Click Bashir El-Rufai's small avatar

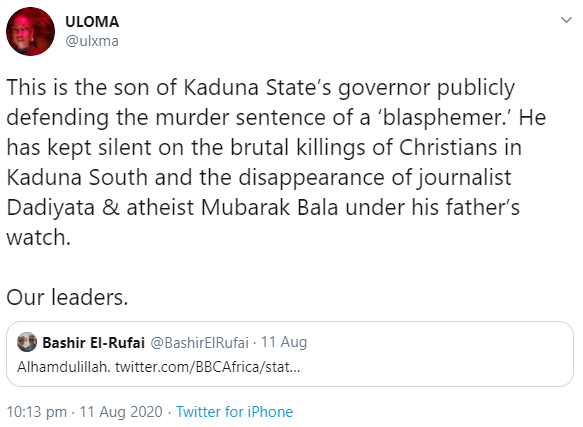(x=27, y=342)
